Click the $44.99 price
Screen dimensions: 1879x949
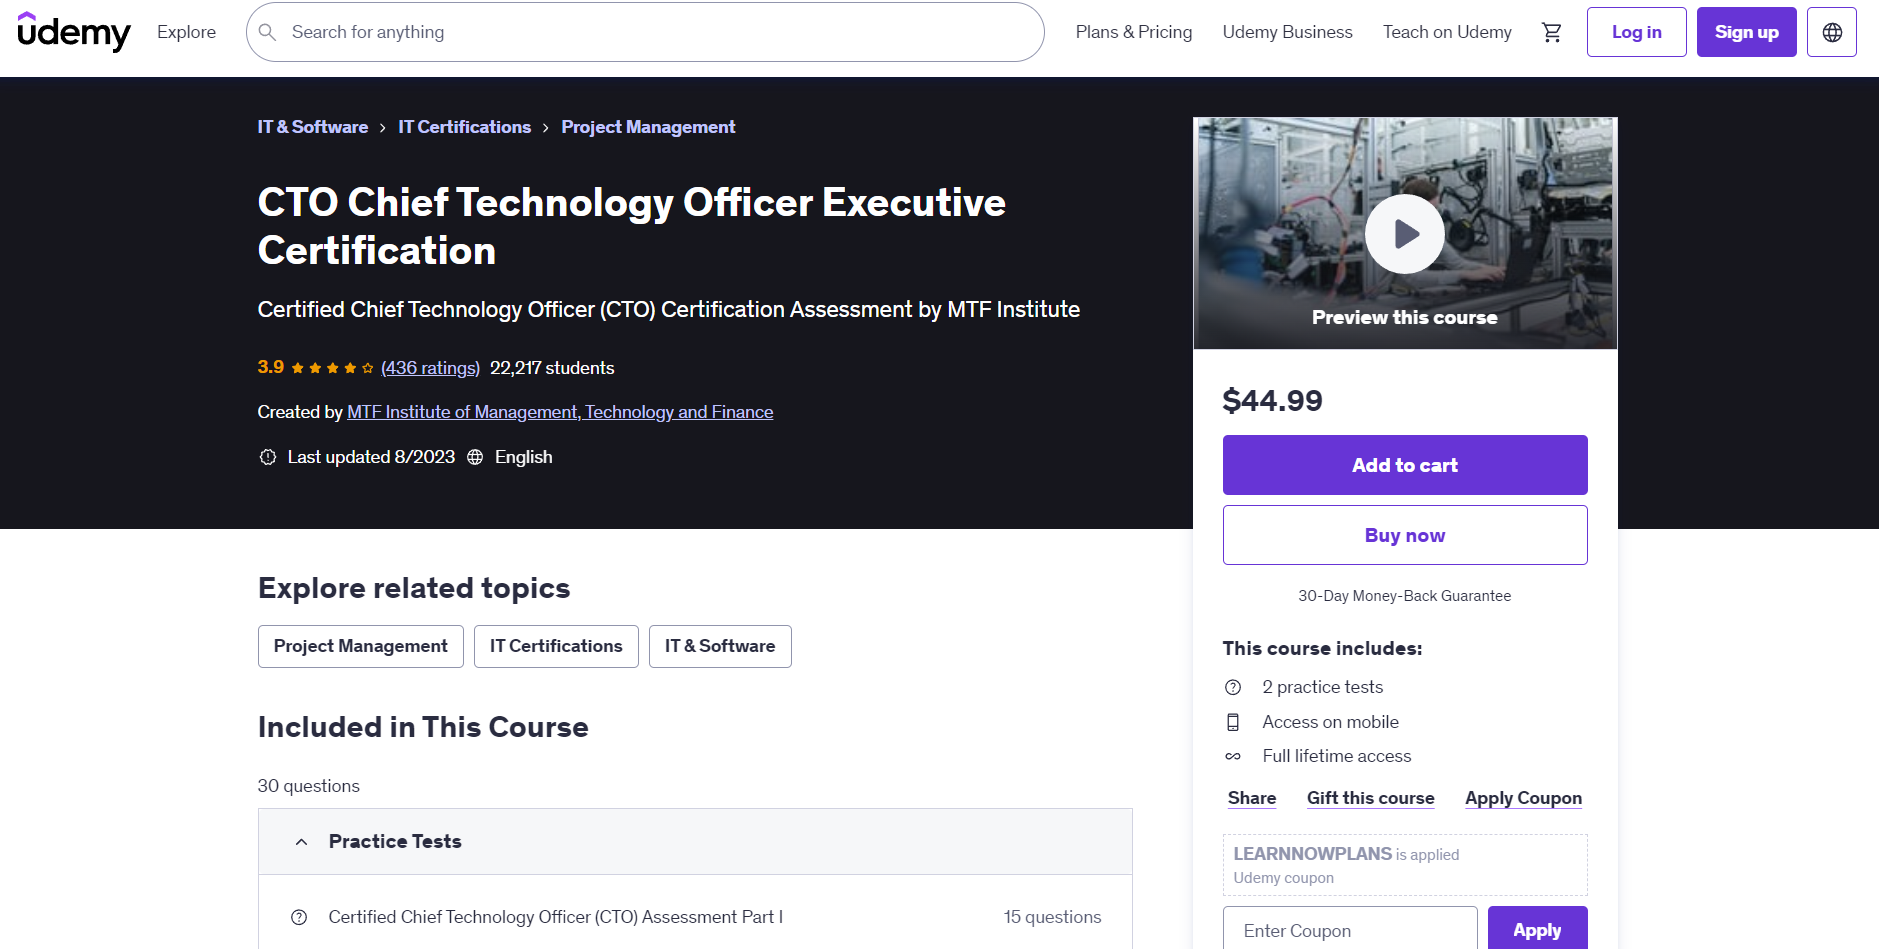(1272, 401)
